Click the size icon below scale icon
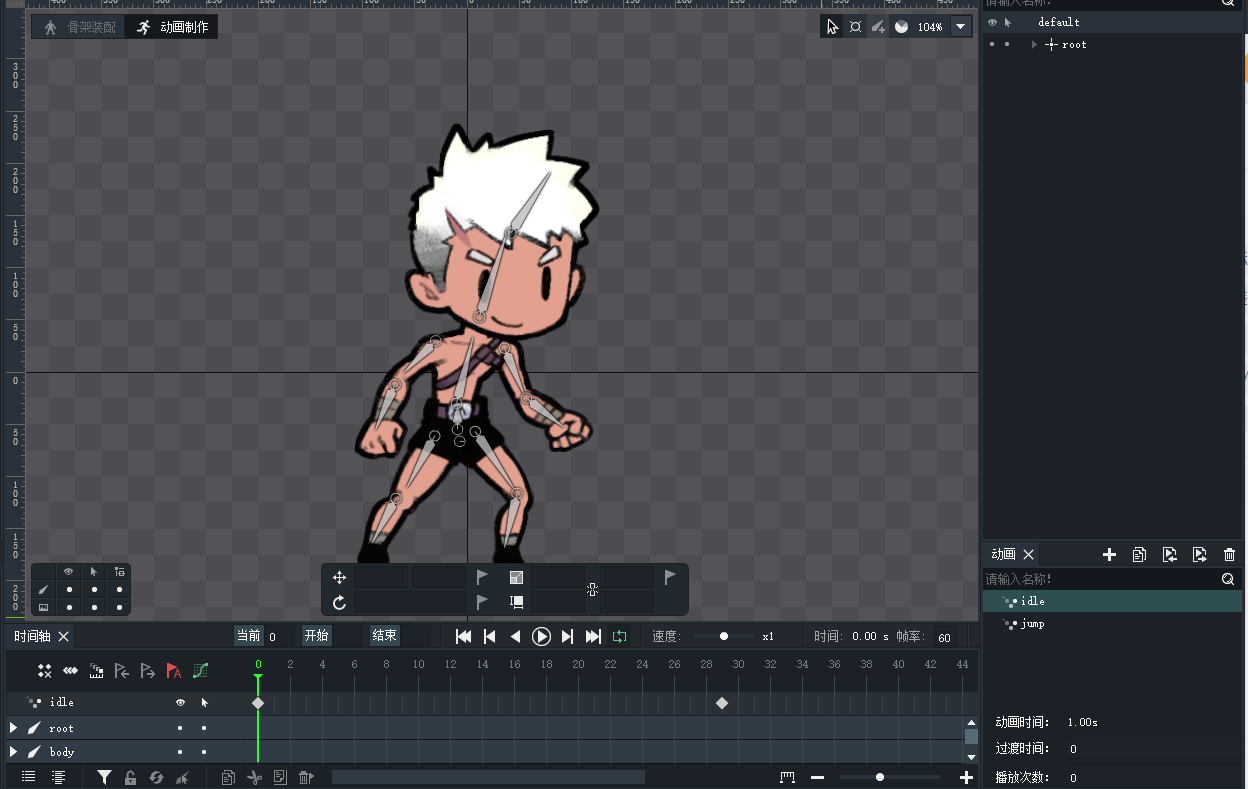 pyautogui.click(x=516, y=602)
